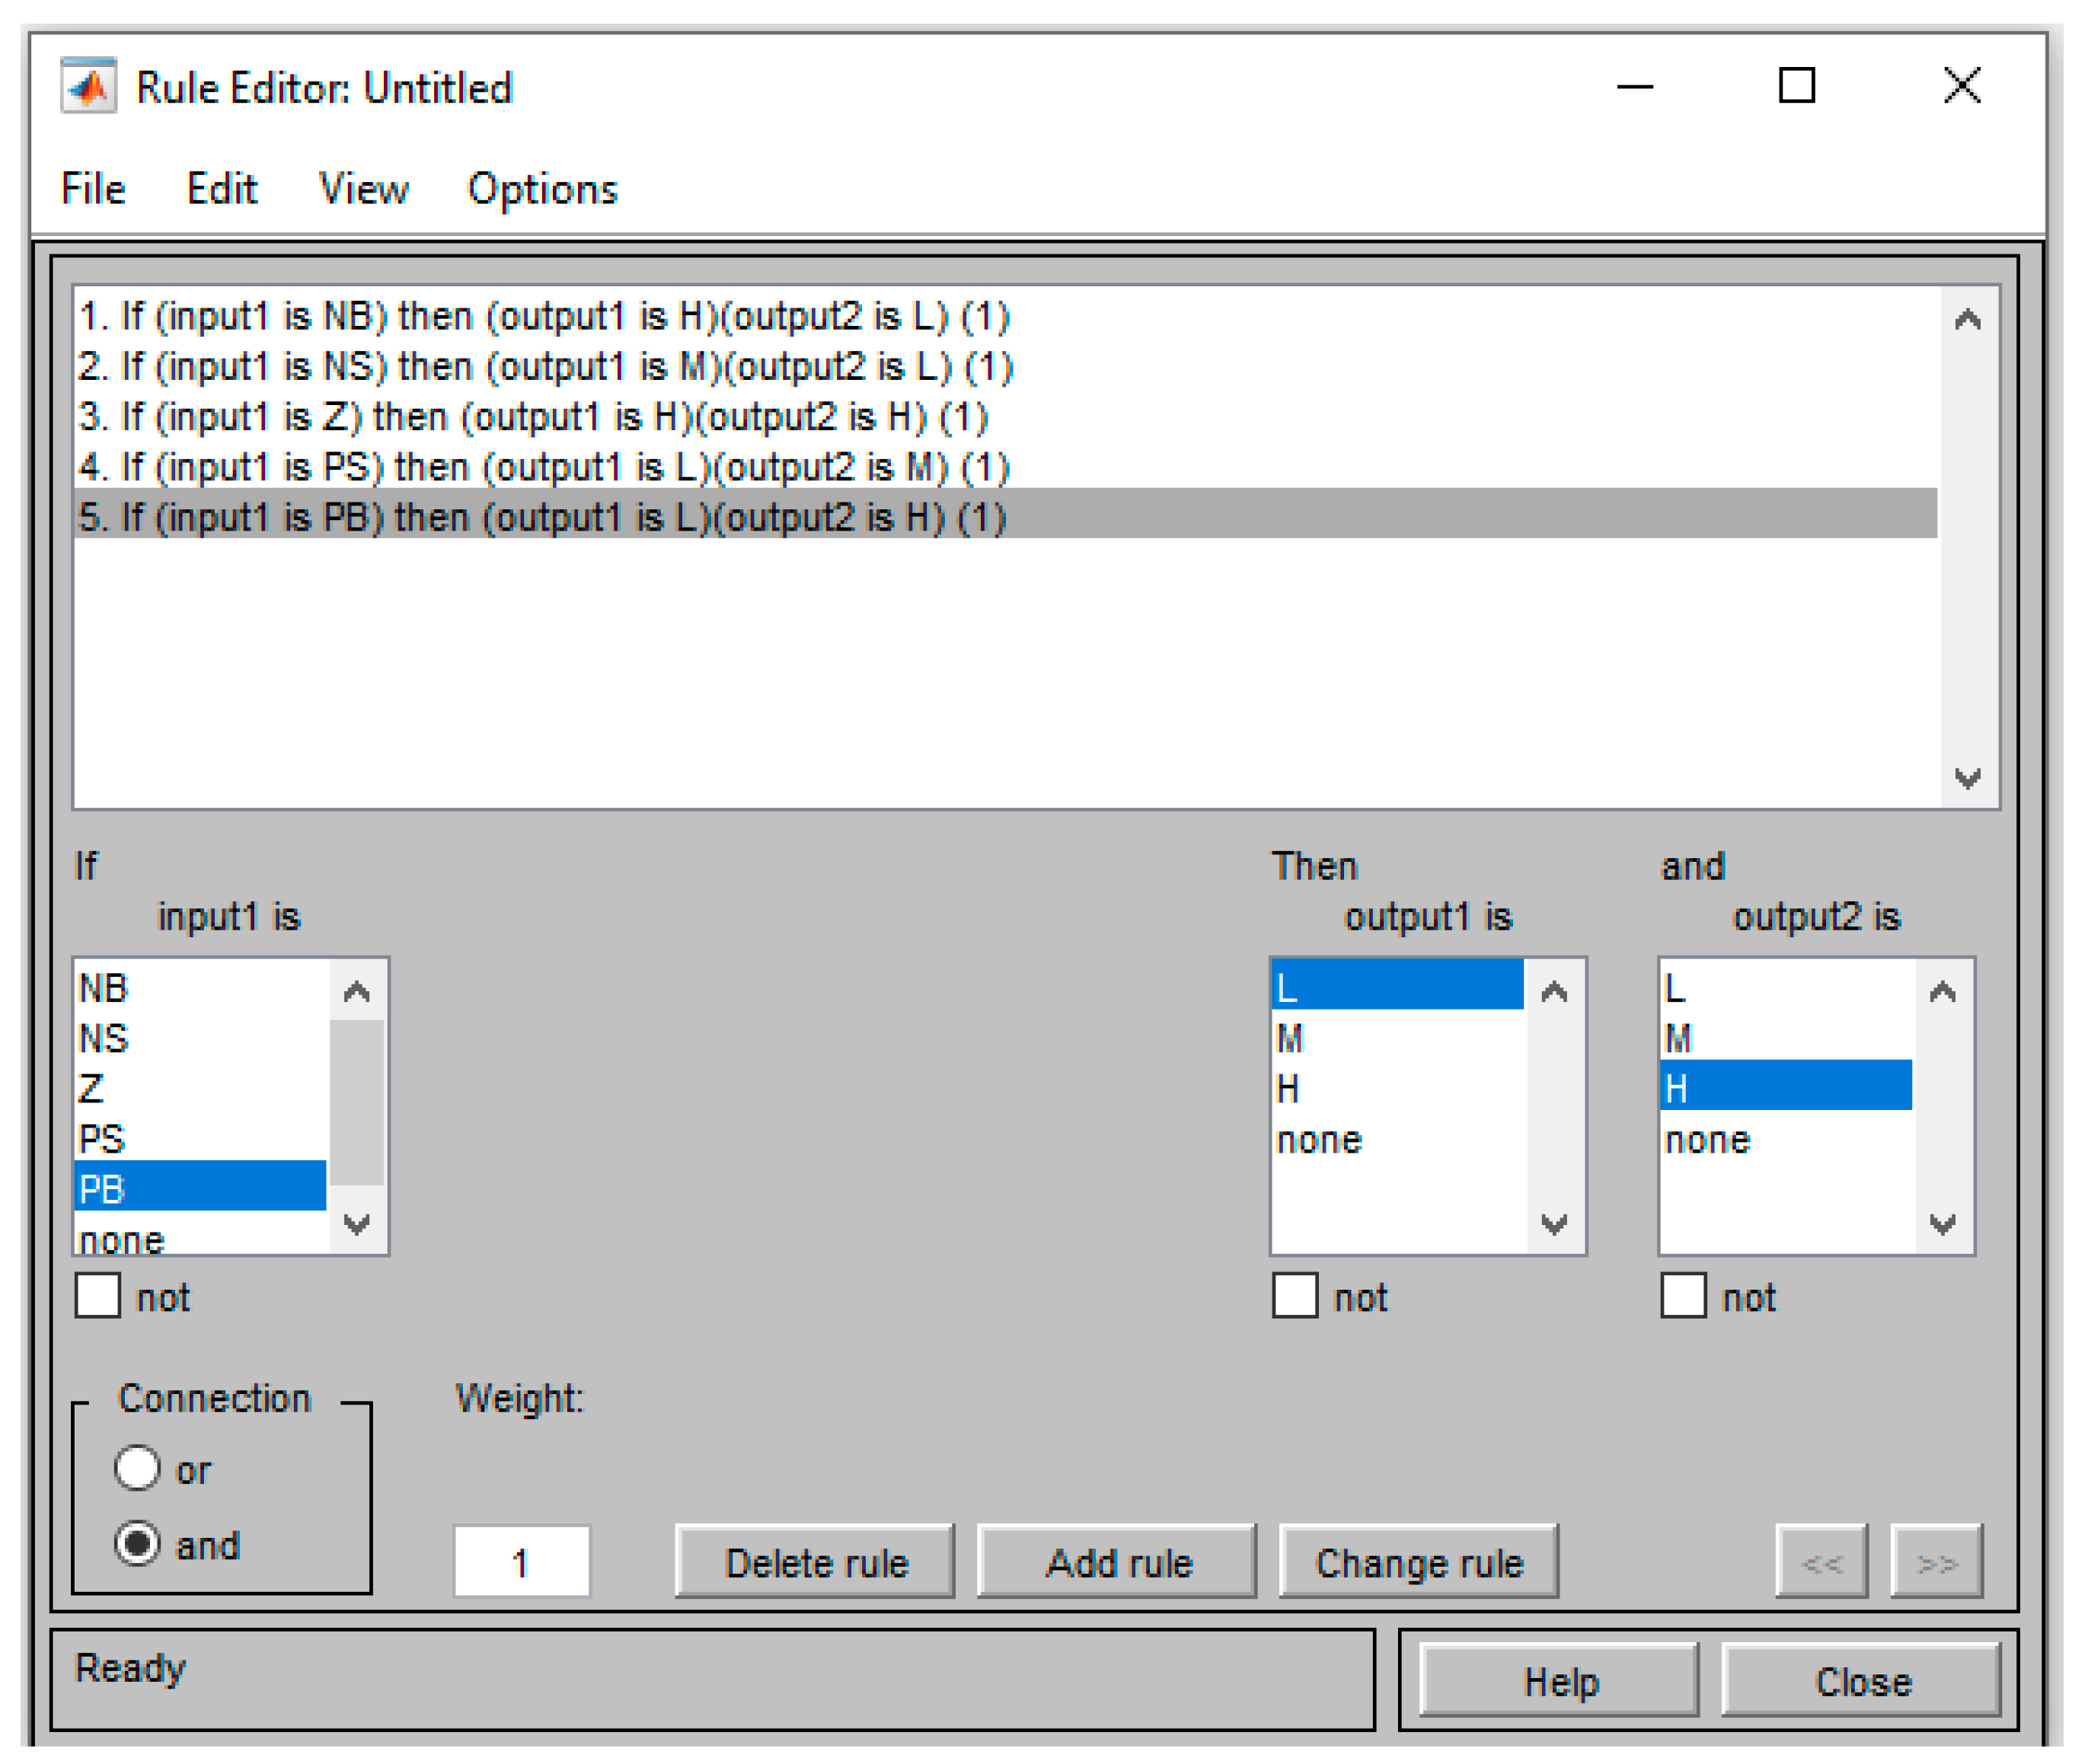Click the rule list scroll-down arrow
This screenshot has width=2088, height=1764.
1967,778
